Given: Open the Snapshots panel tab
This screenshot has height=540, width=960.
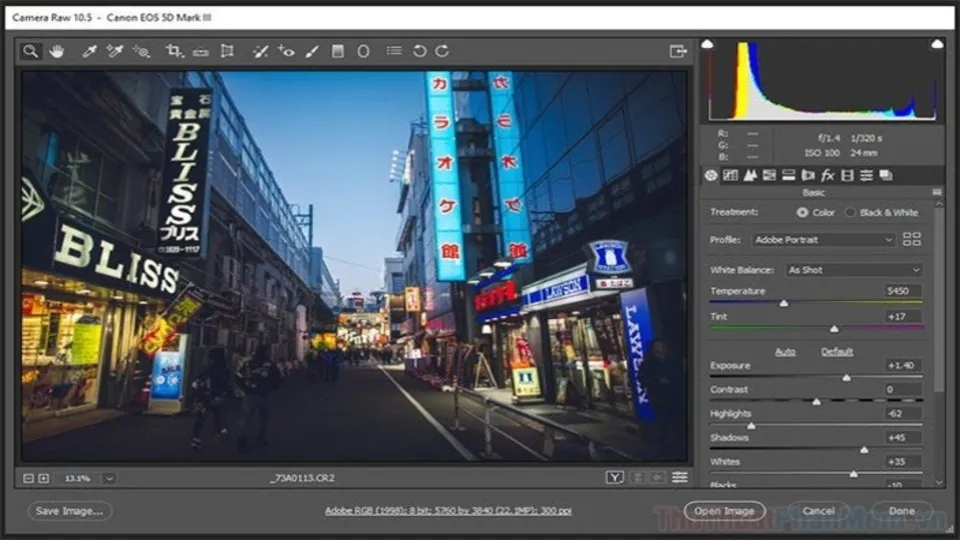Looking at the screenshot, I should point(886,176).
